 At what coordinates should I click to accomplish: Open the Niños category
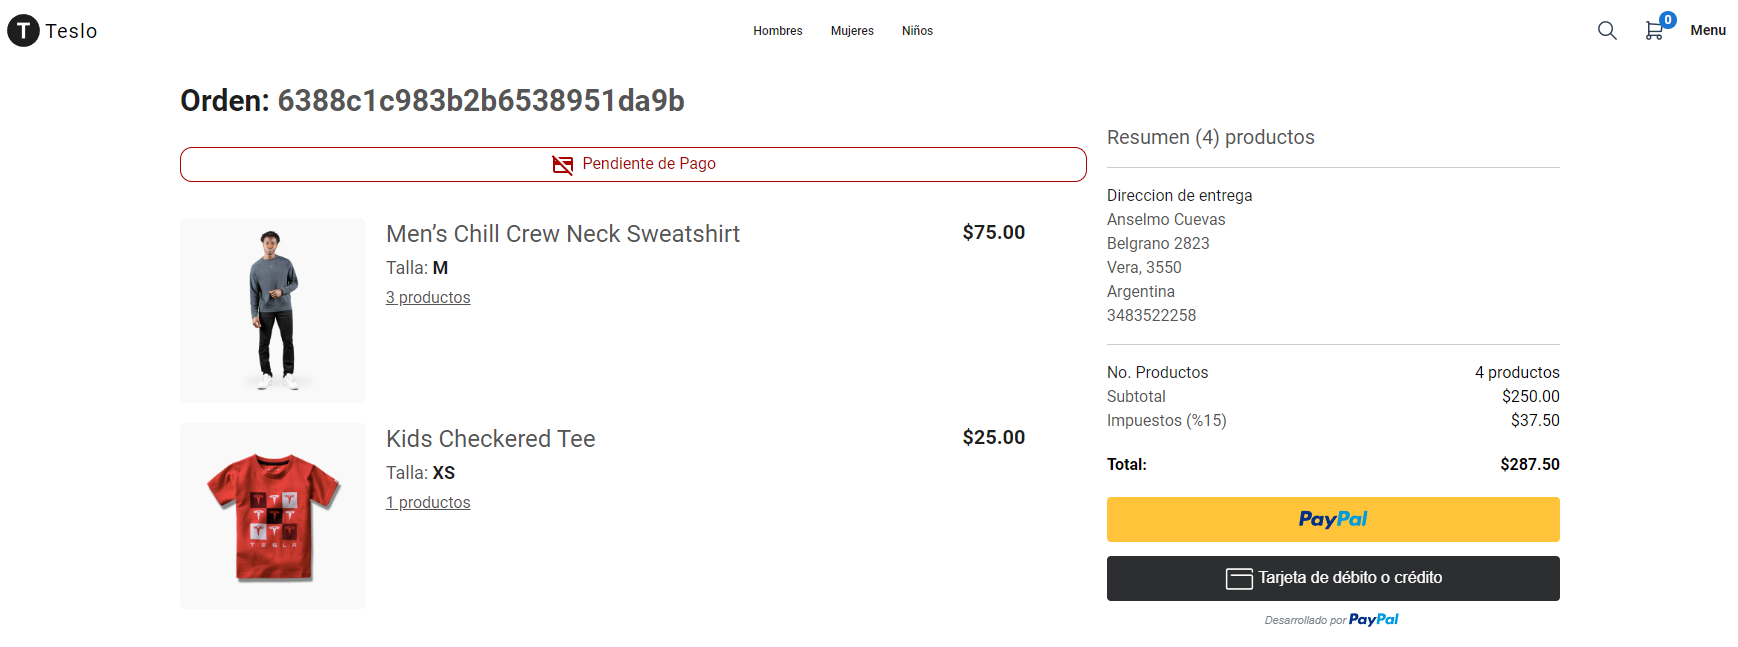pos(917,31)
